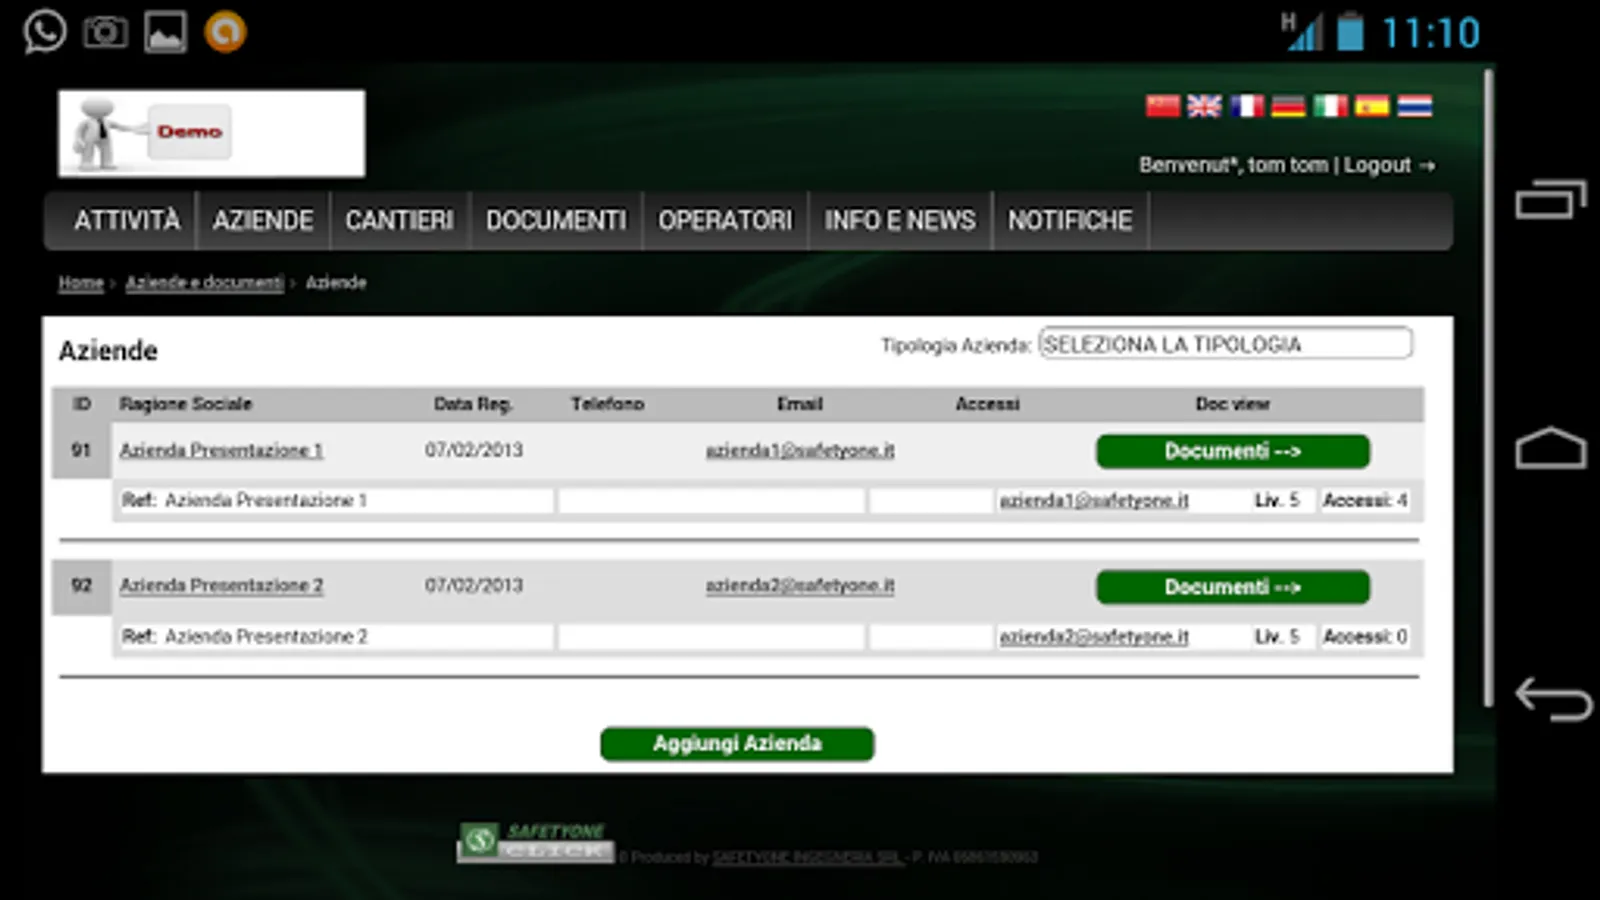Go to the Home breadcrumb link
Screen dimensions: 1600x900
pos(81,283)
